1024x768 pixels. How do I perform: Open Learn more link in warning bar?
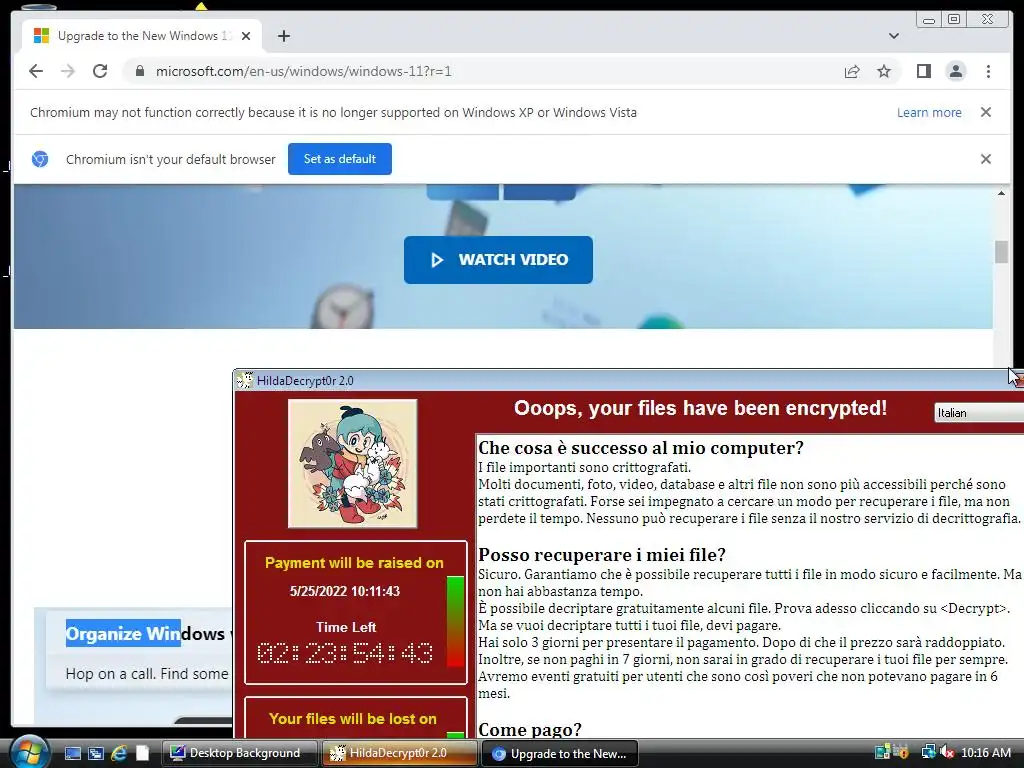929,112
